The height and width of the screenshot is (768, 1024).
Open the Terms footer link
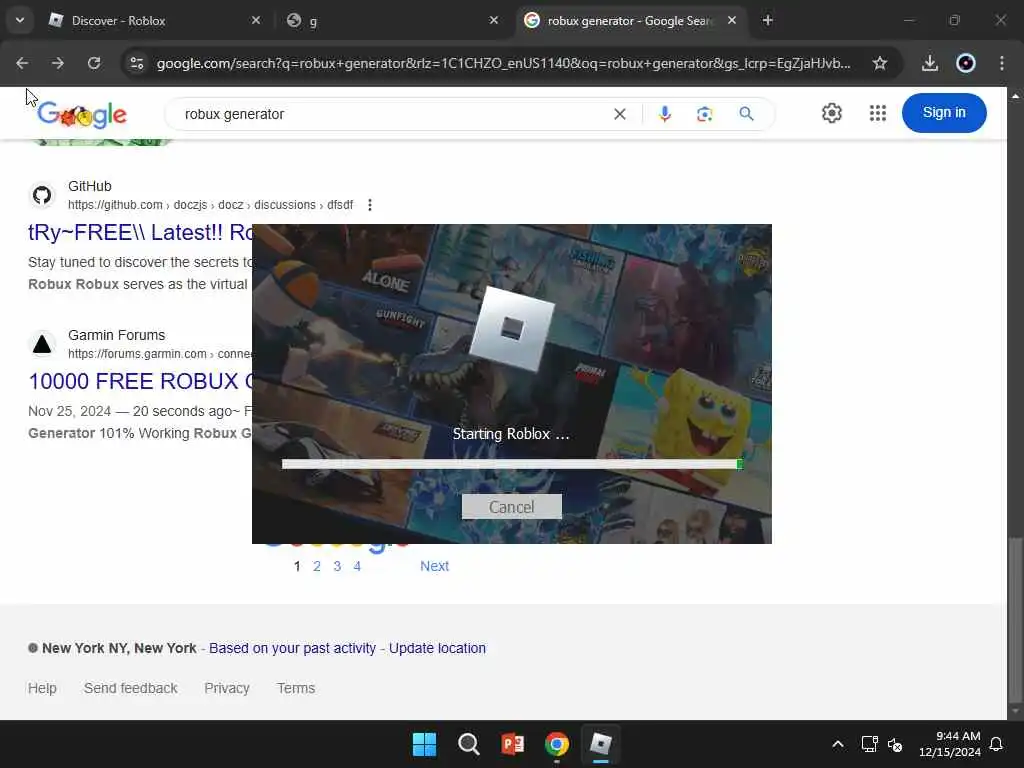coord(296,688)
